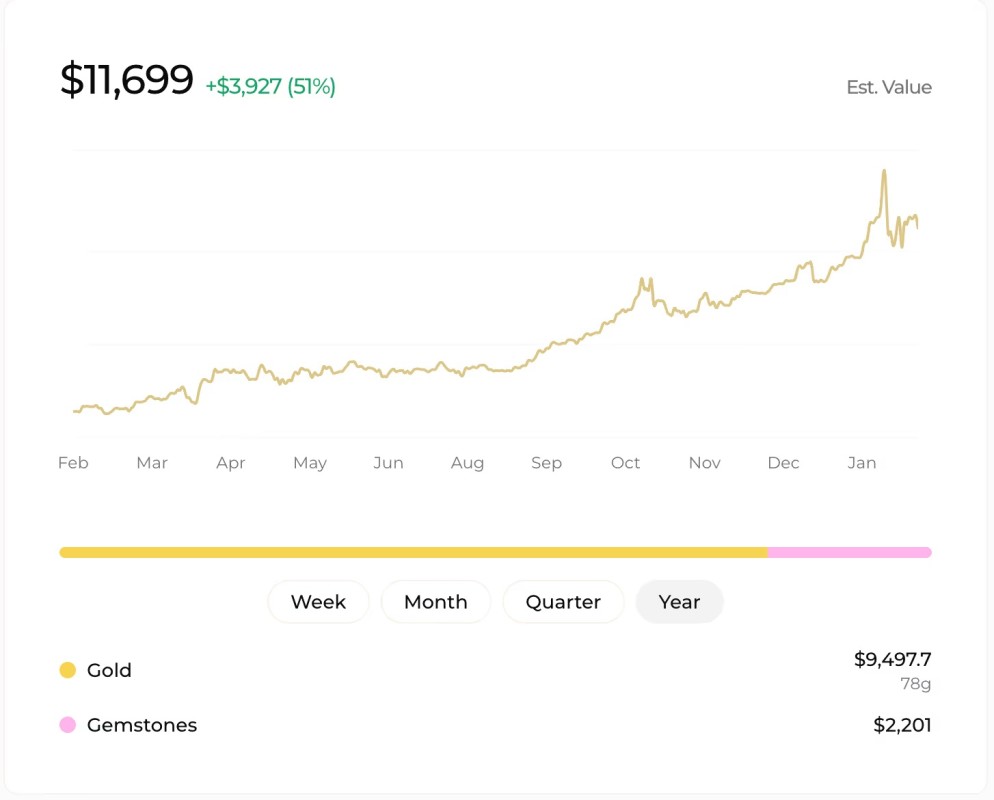Switch chart range to Month

coord(436,602)
